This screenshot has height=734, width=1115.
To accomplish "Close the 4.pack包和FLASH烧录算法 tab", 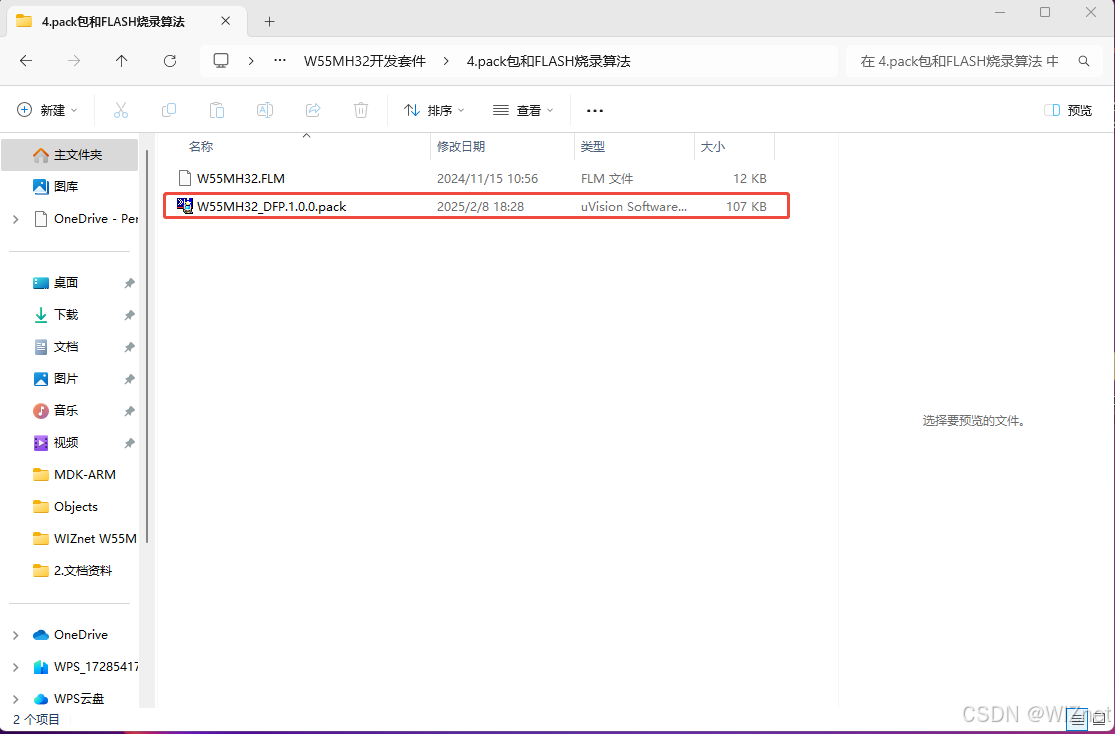I will [225, 21].
